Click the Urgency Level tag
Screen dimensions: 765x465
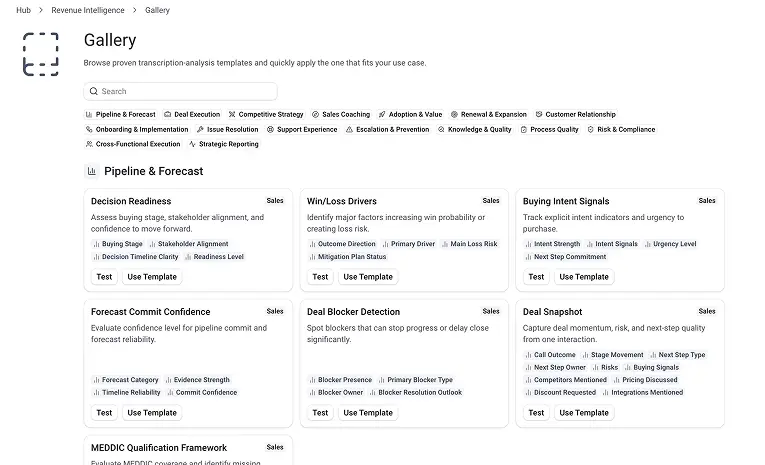(670, 244)
